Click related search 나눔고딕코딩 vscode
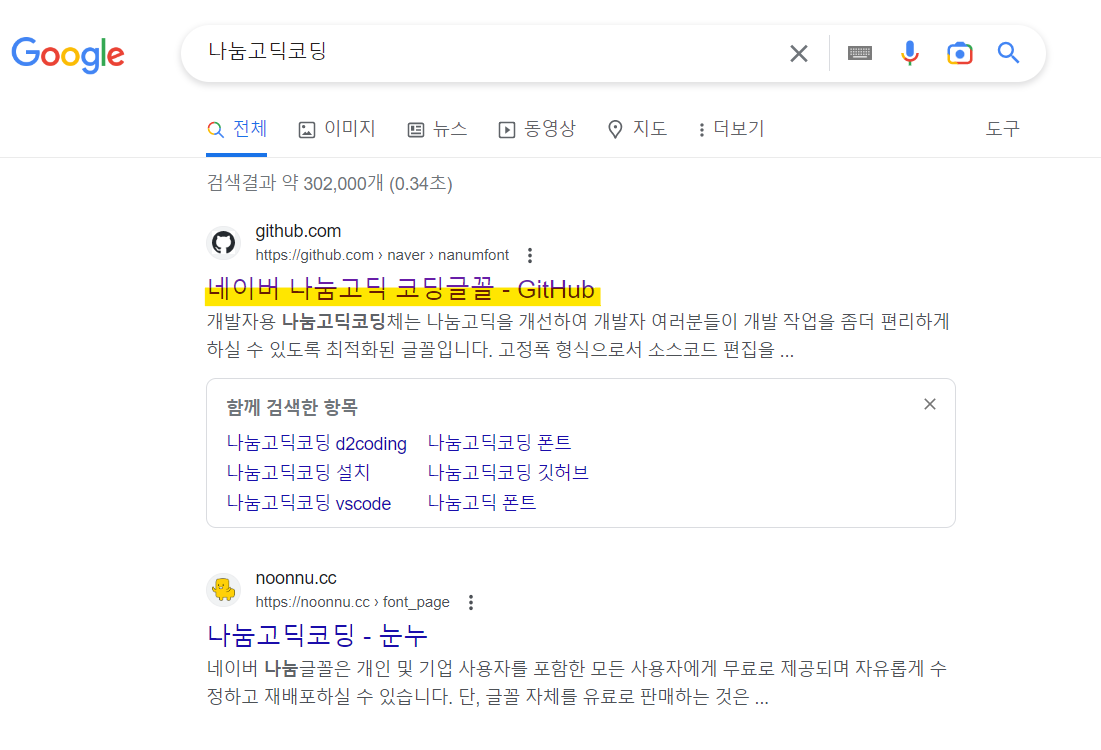The image size is (1101, 750). point(308,503)
